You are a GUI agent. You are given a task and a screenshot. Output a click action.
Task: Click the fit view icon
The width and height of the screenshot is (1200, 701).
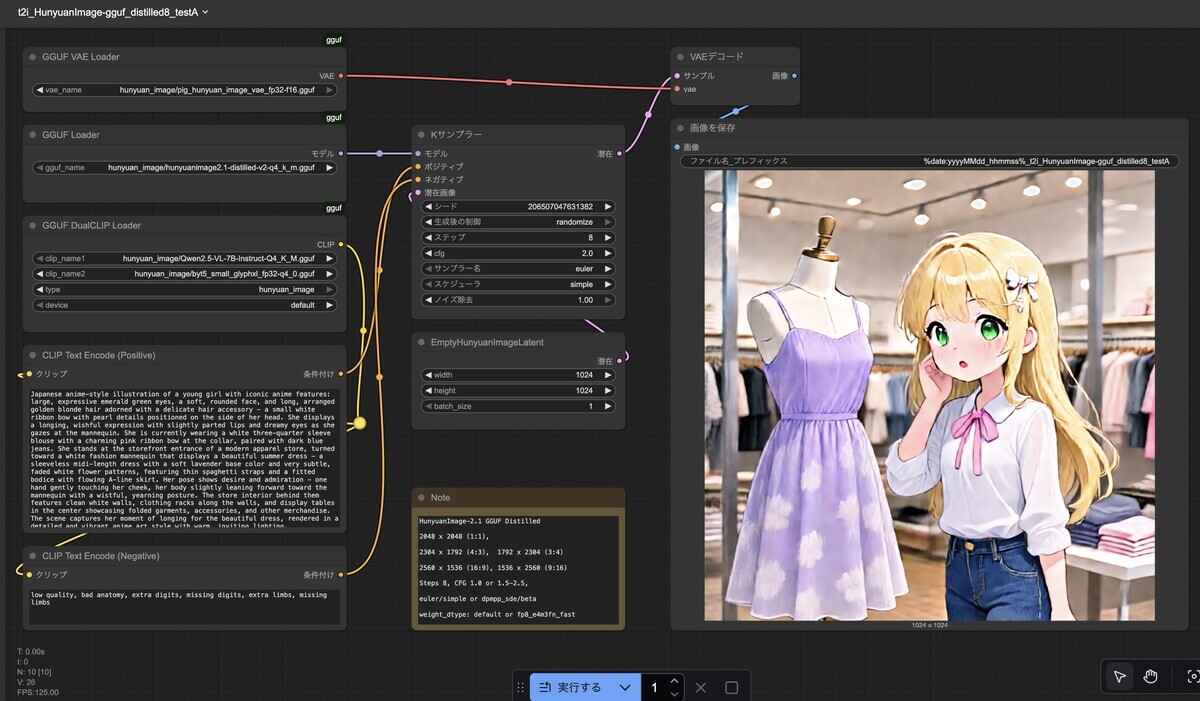1192,677
